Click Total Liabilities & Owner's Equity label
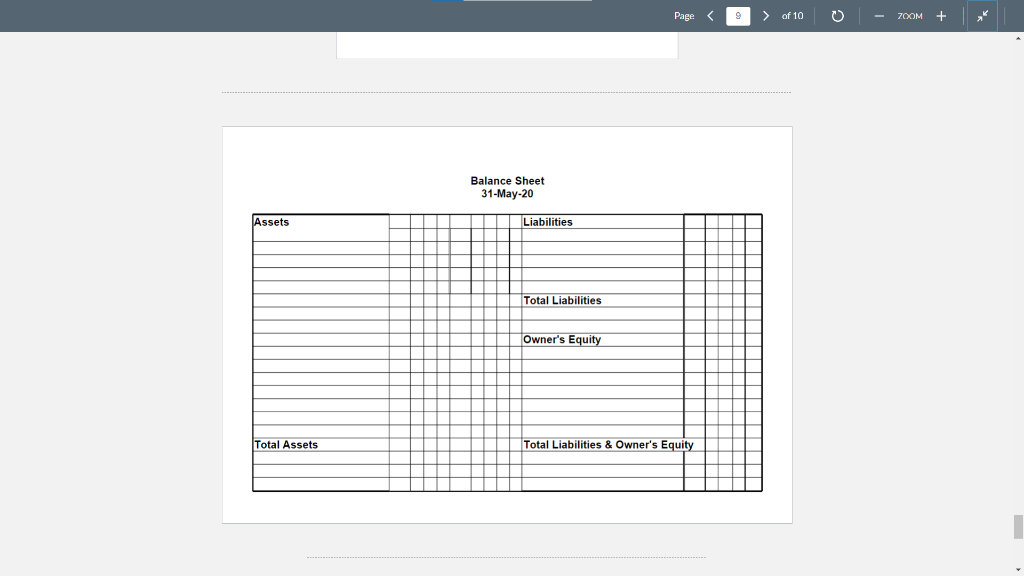The height and width of the screenshot is (576, 1024). click(607, 444)
